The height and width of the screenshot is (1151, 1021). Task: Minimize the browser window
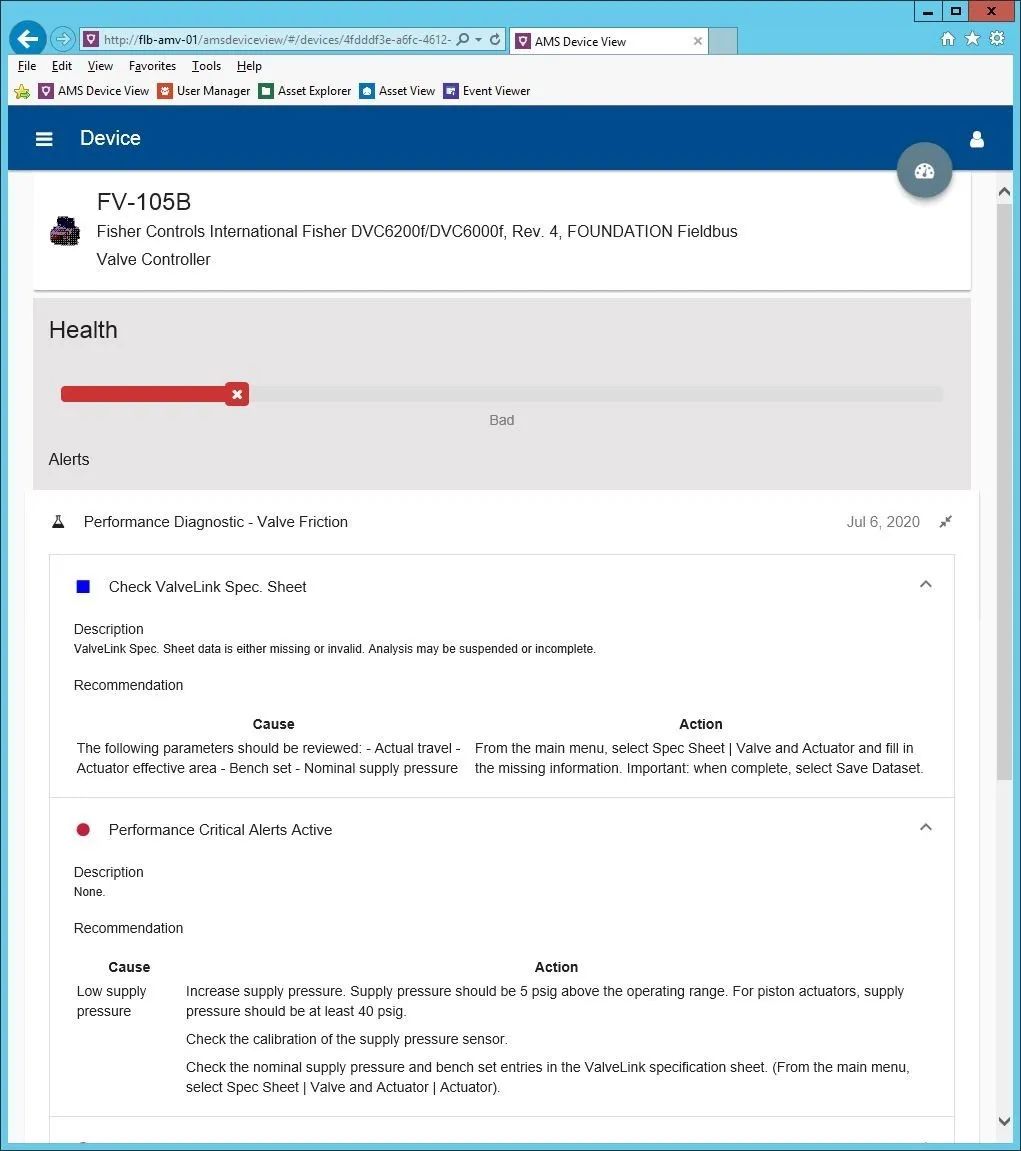(x=928, y=11)
